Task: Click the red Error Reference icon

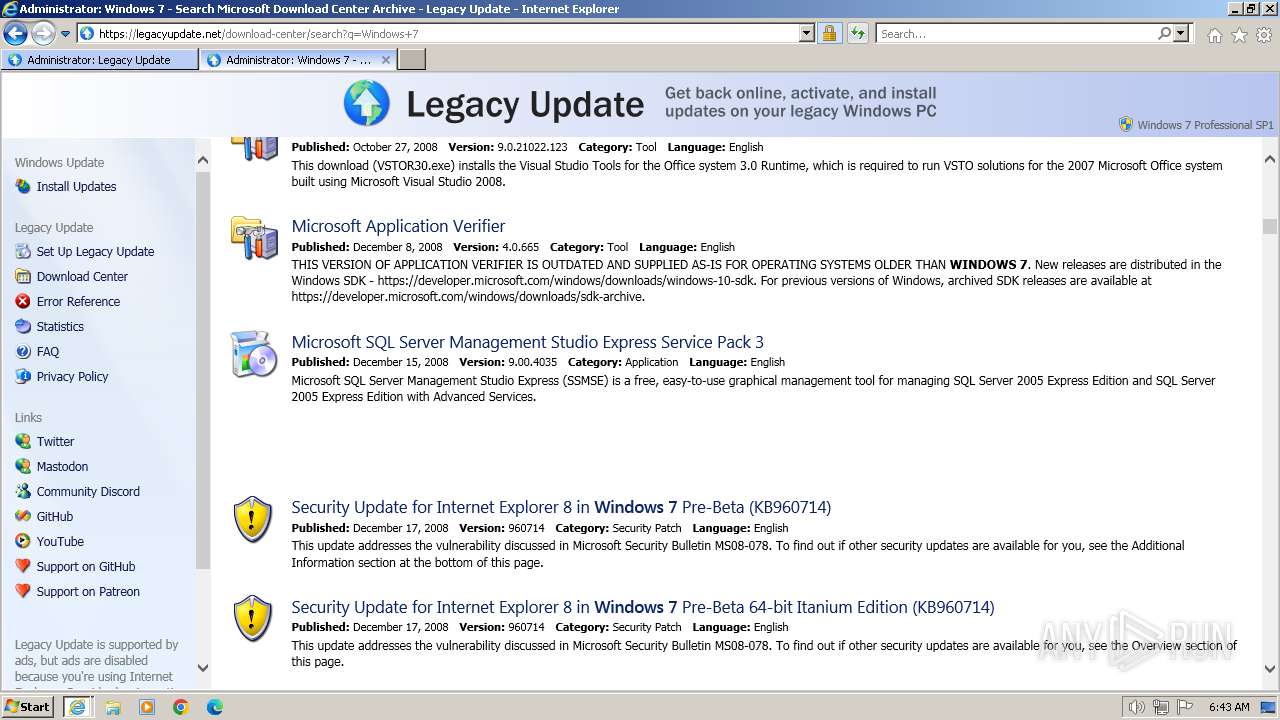Action: pyautogui.click(x=23, y=302)
